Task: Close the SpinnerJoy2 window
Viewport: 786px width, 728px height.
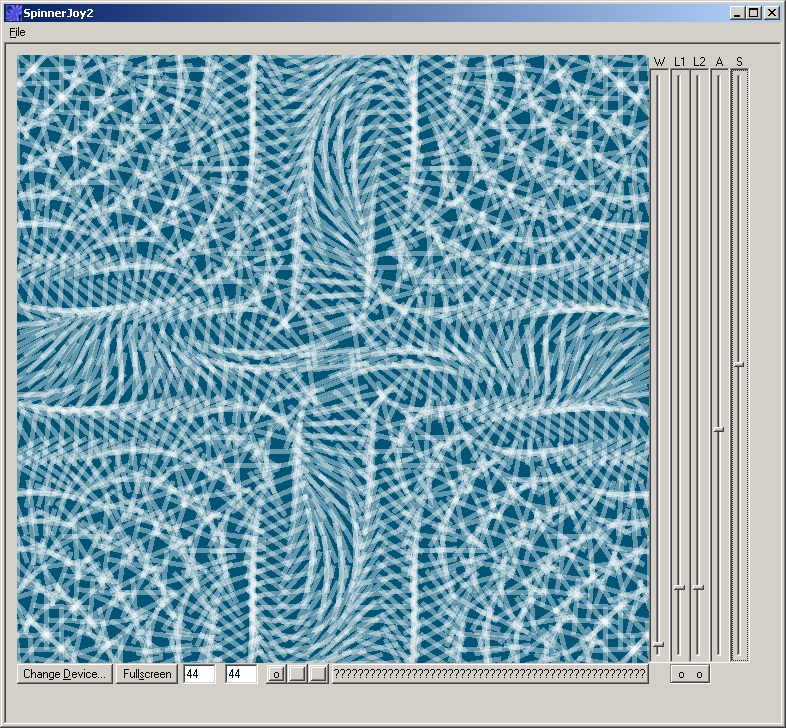Action: [x=772, y=13]
